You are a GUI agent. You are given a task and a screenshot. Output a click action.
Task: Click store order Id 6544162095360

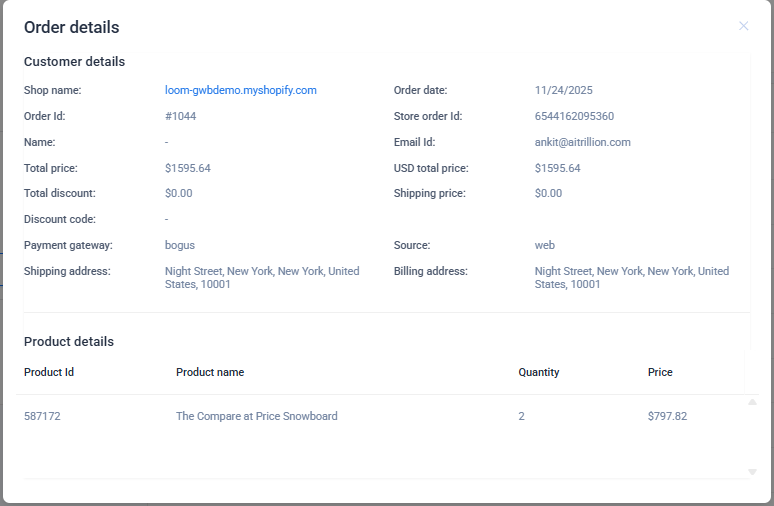574,116
